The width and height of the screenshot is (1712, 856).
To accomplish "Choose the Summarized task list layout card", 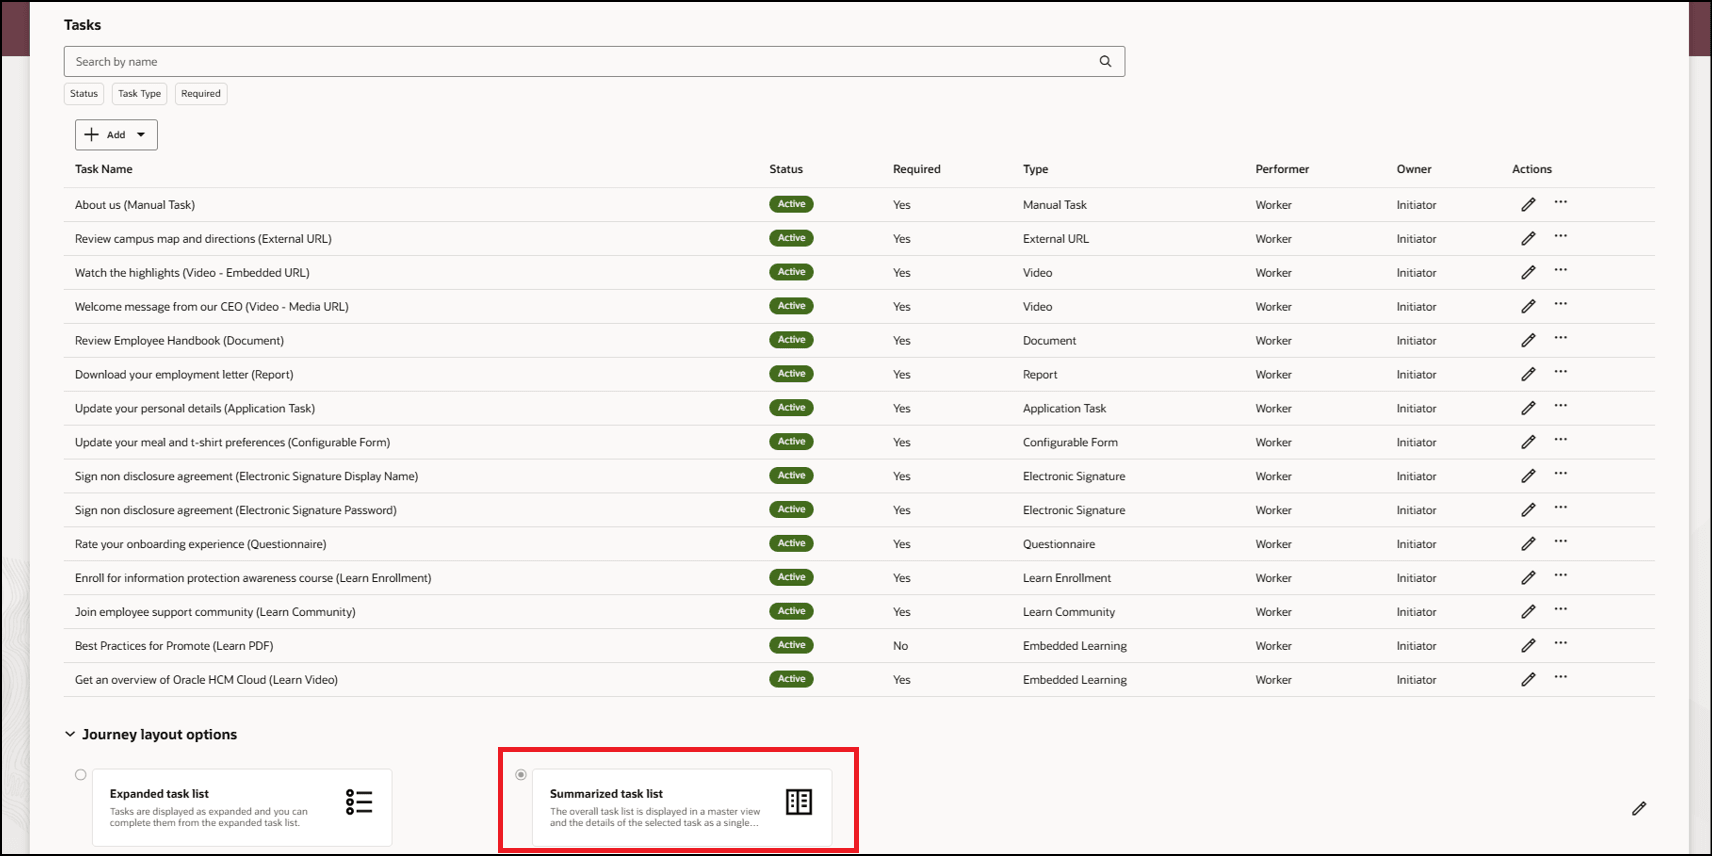I will [682, 807].
